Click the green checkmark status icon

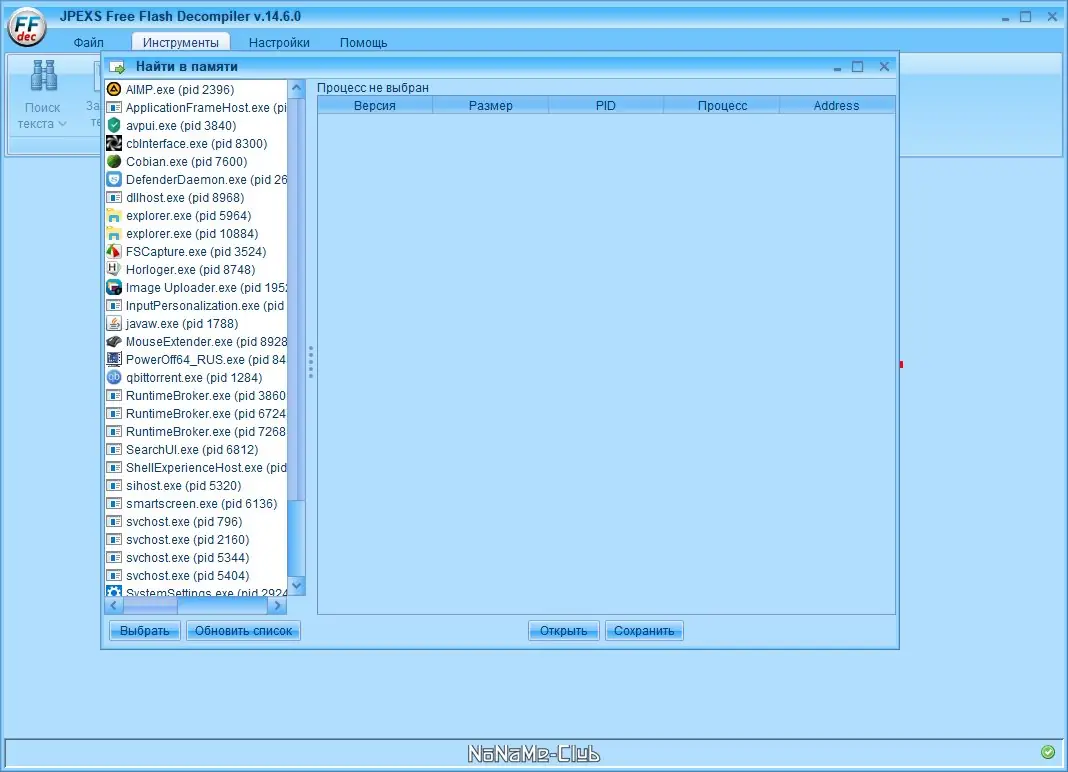coord(1048,752)
